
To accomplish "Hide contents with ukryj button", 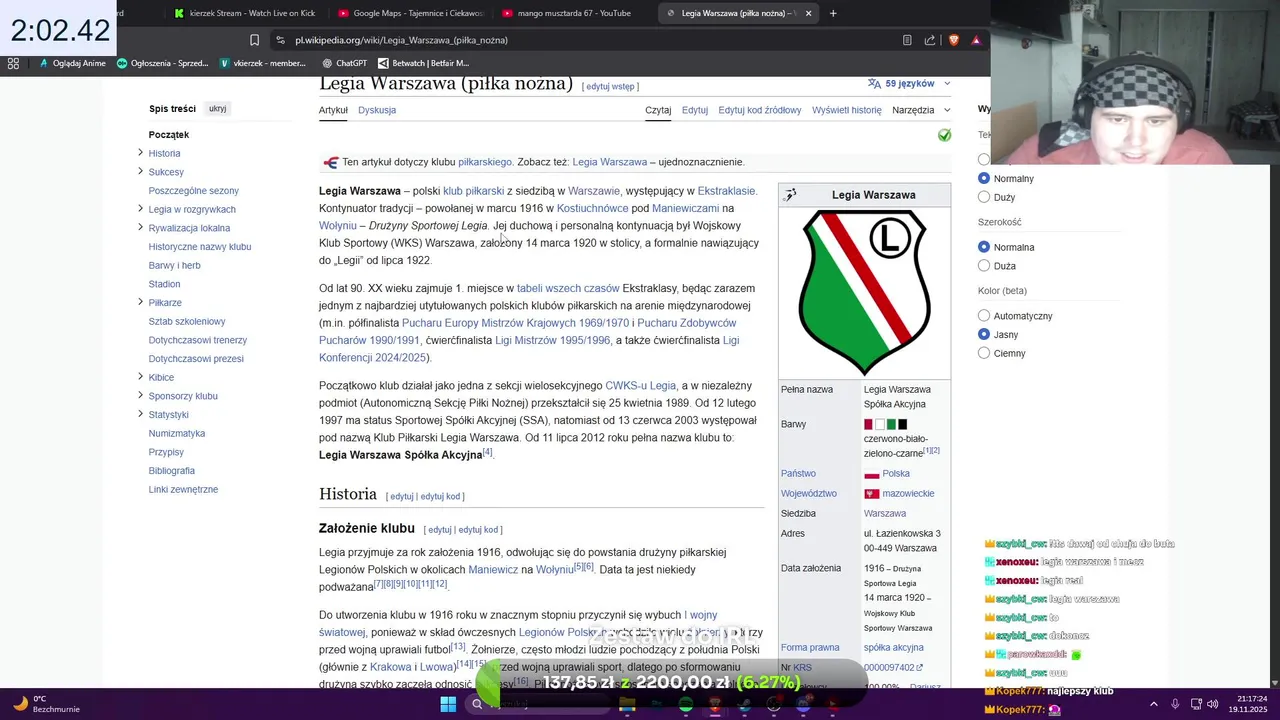I will 218,108.
